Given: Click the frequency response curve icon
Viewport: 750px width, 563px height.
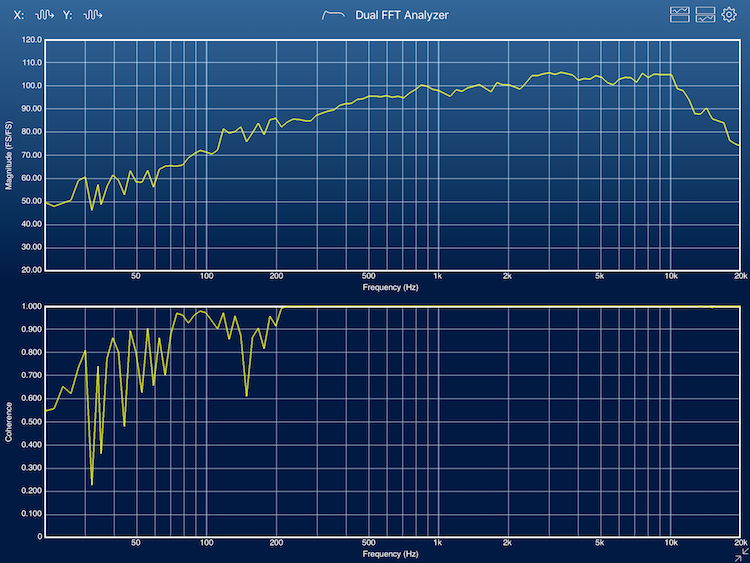Looking at the screenshot, I should coord(333,15).
